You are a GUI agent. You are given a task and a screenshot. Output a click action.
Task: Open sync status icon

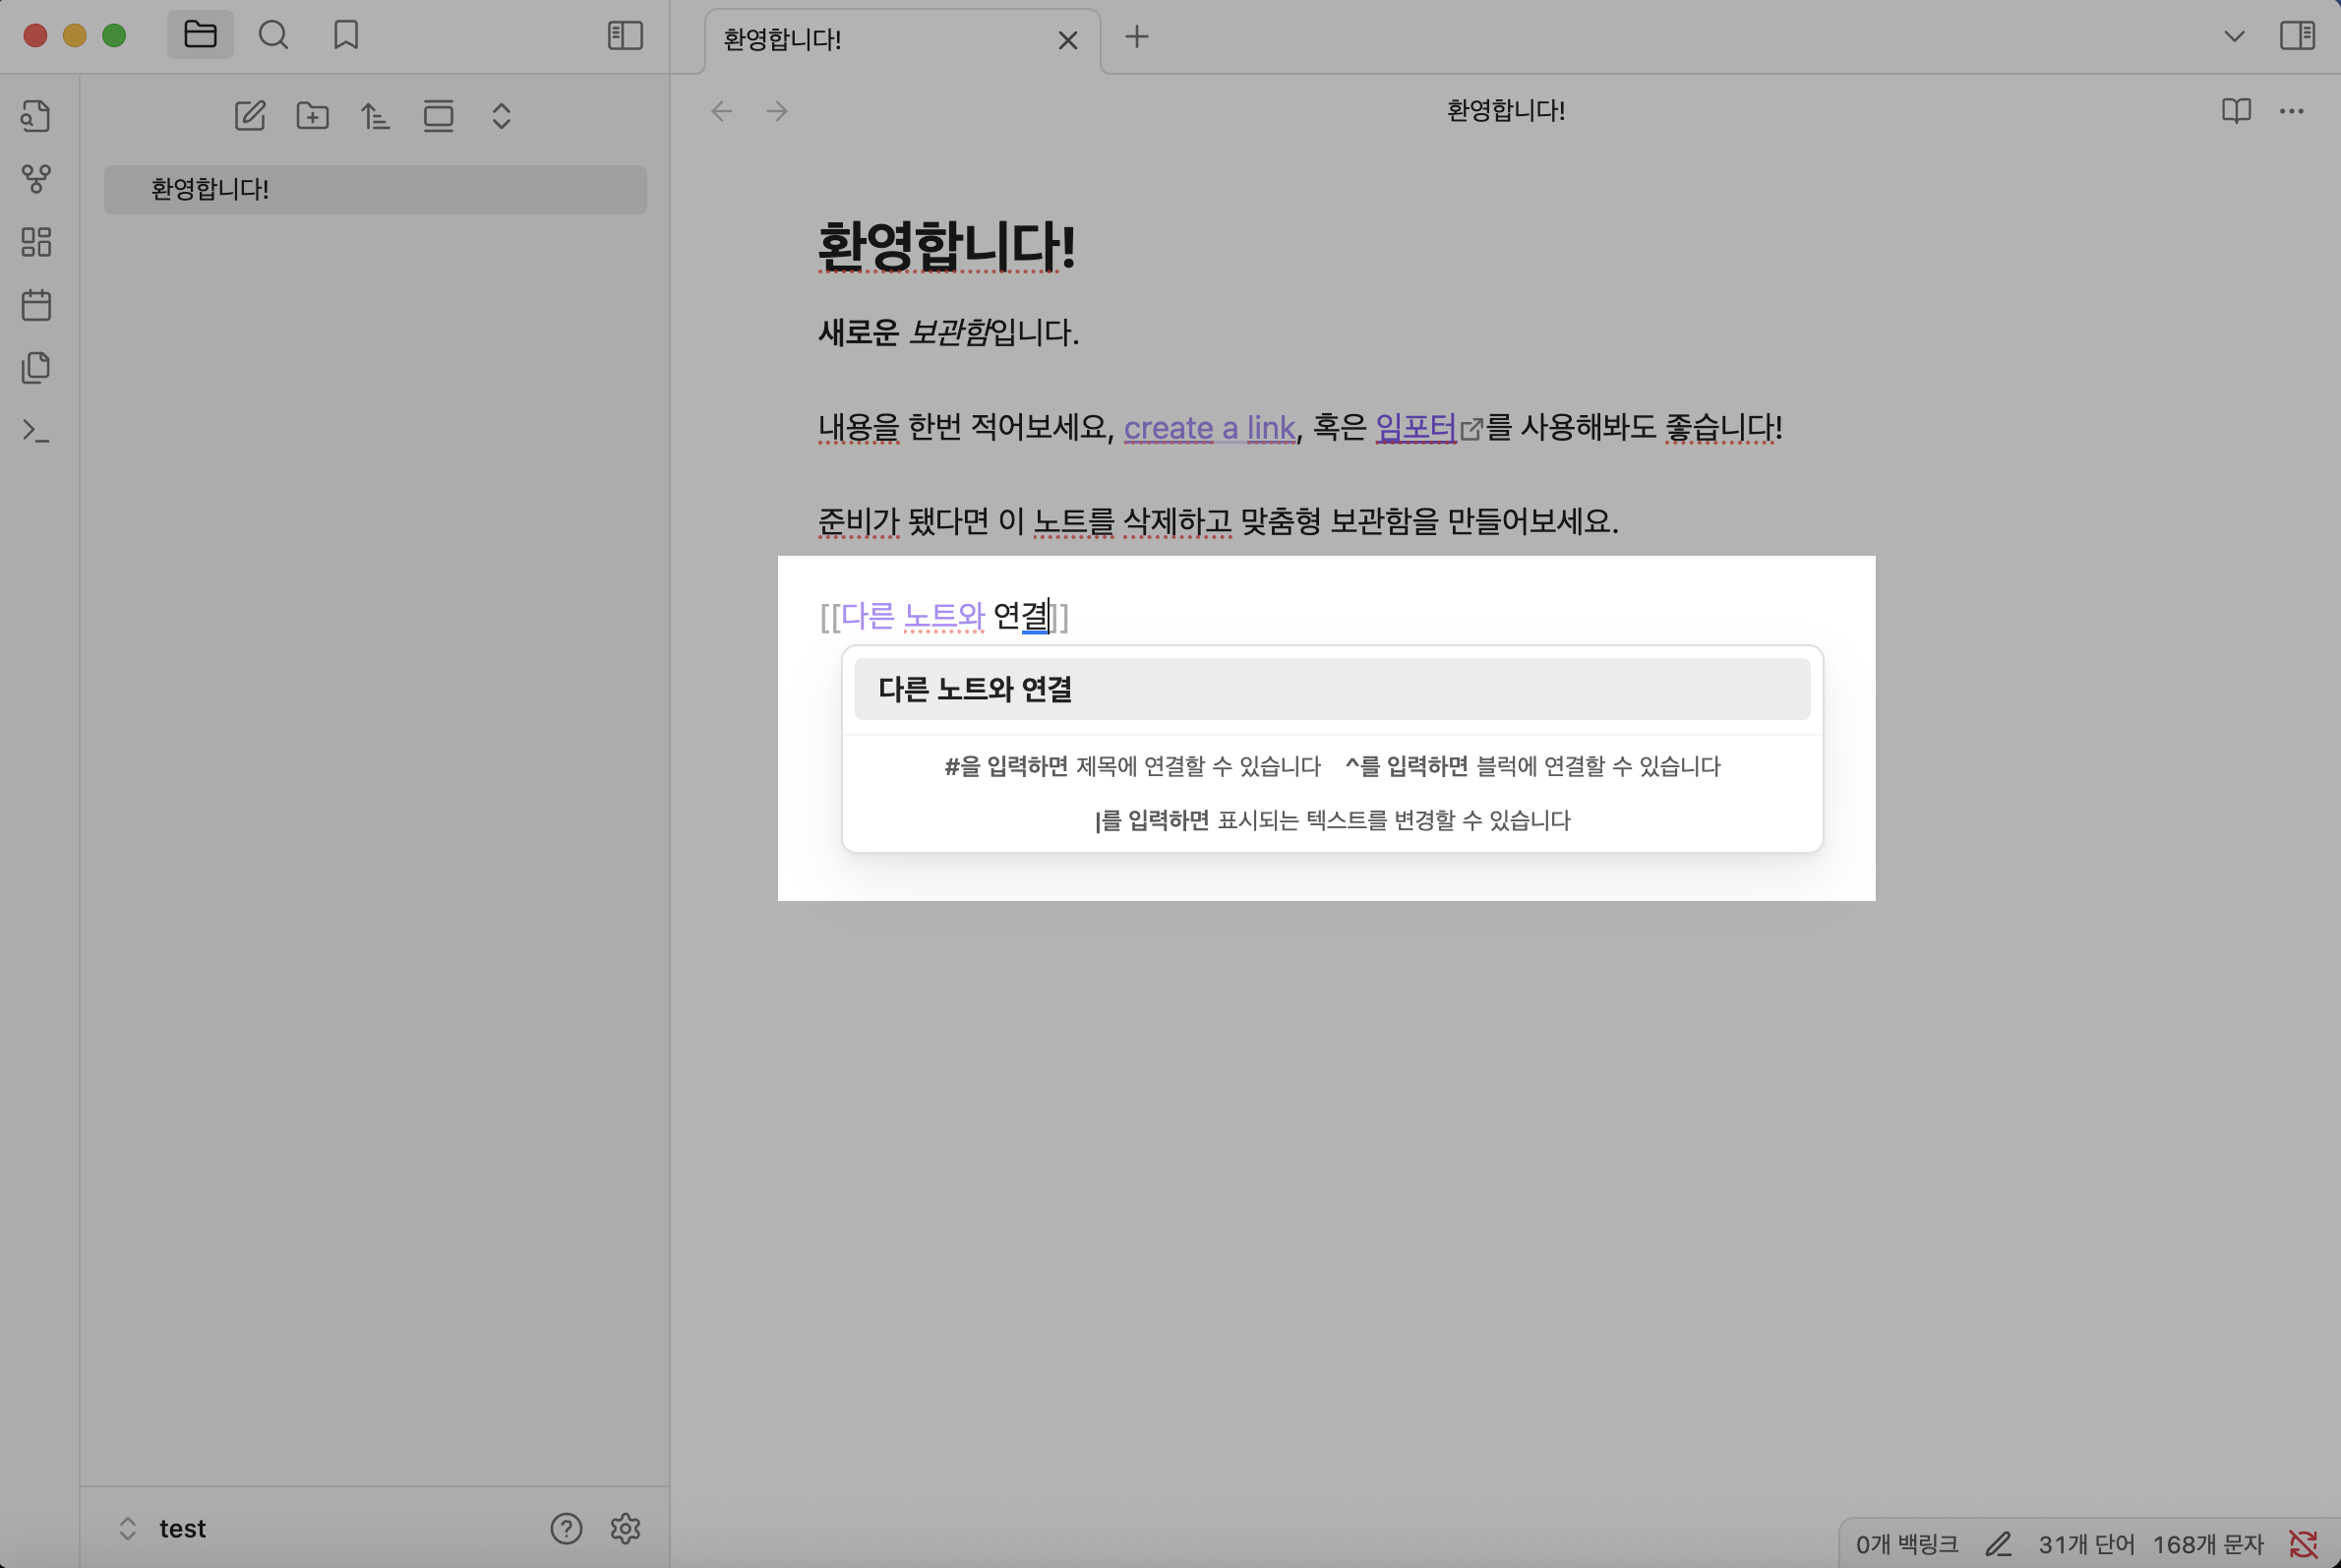[2303, 1544]
